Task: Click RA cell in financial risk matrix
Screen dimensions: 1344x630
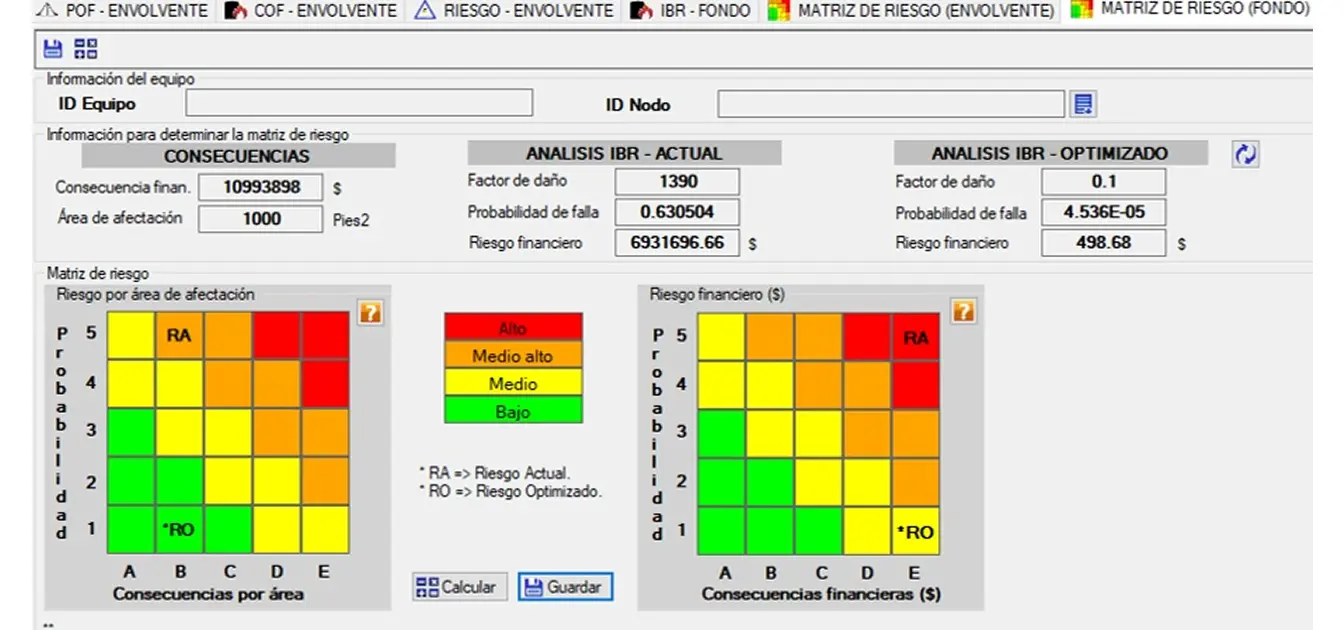Action: pos(916,338)
